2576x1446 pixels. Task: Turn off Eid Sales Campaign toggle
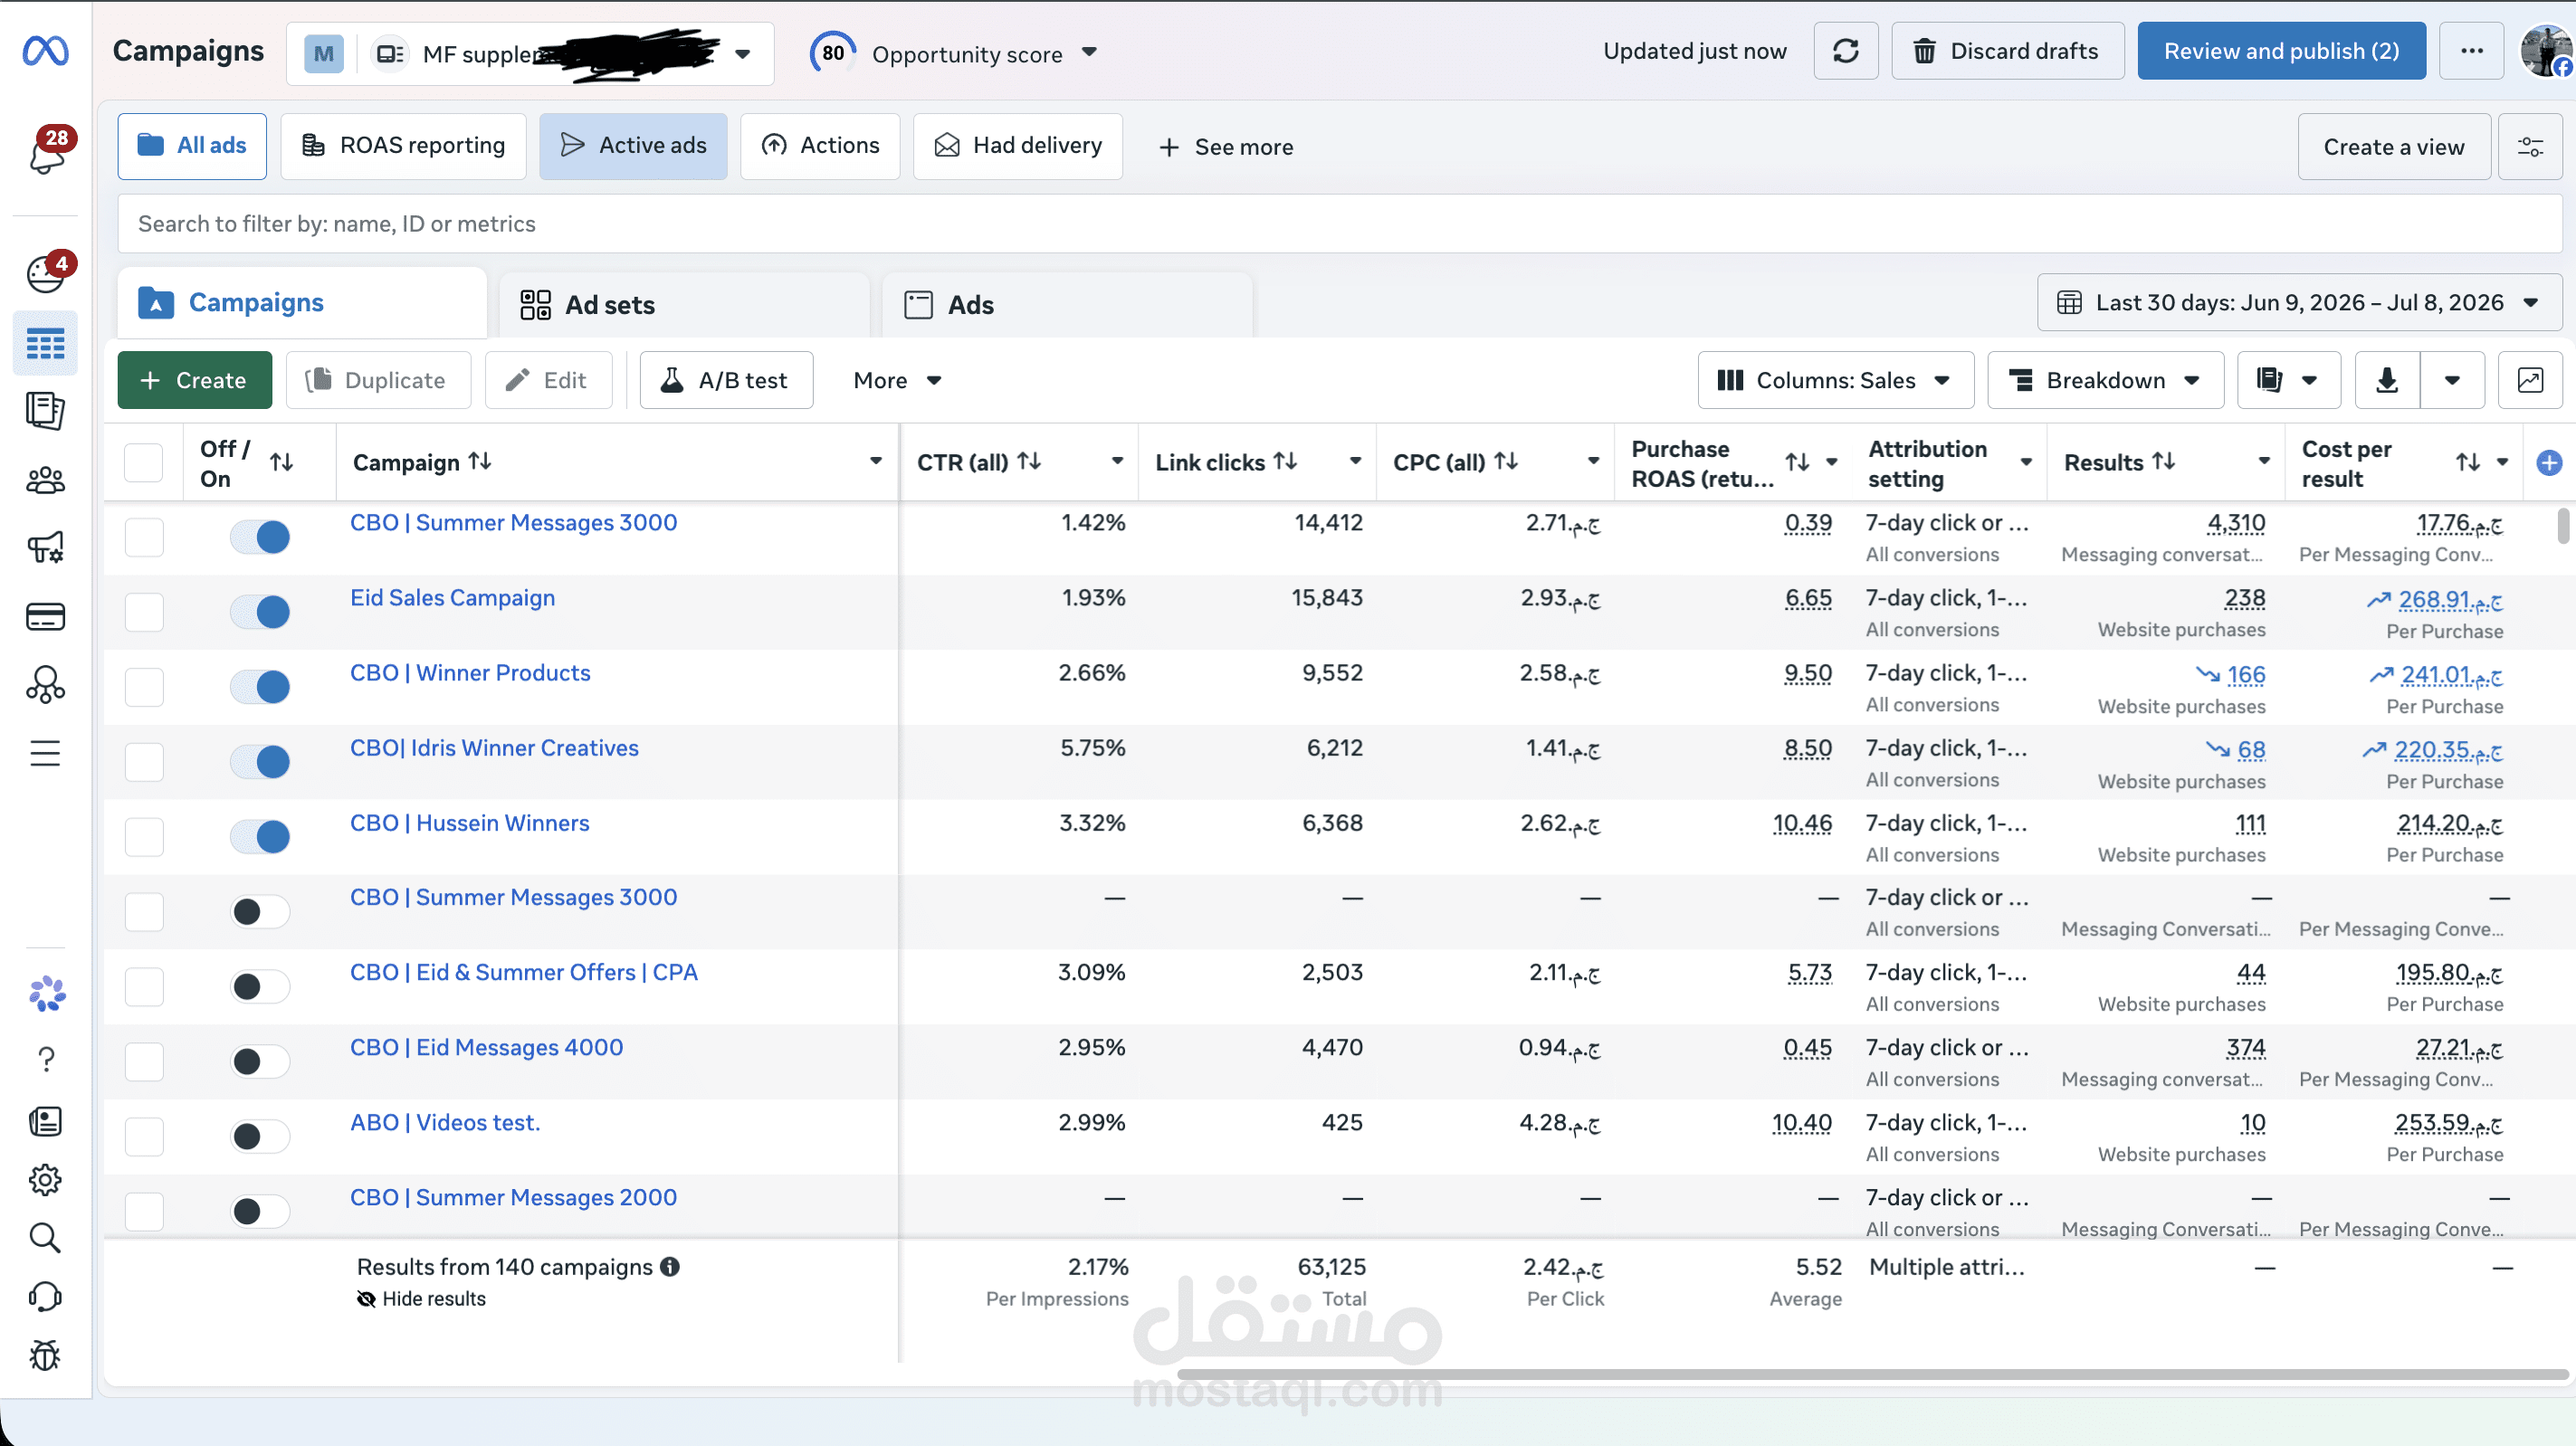click(260, 612)
